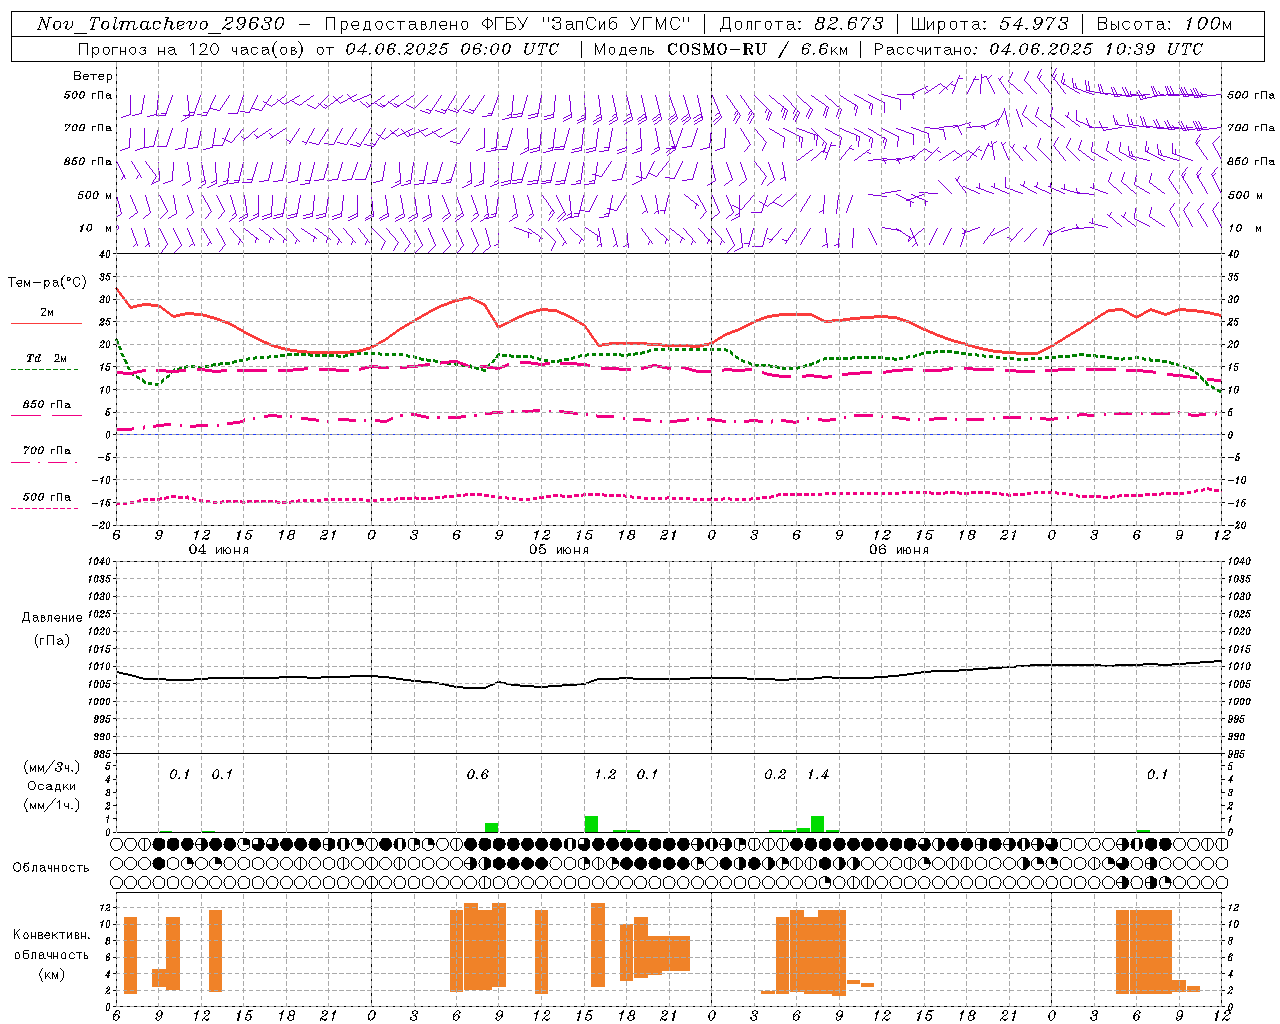This screenshot has width=1280, height=1024.
Task: Click the forecast start 04.06.2025 06:00 UTC
Action: 452,49
